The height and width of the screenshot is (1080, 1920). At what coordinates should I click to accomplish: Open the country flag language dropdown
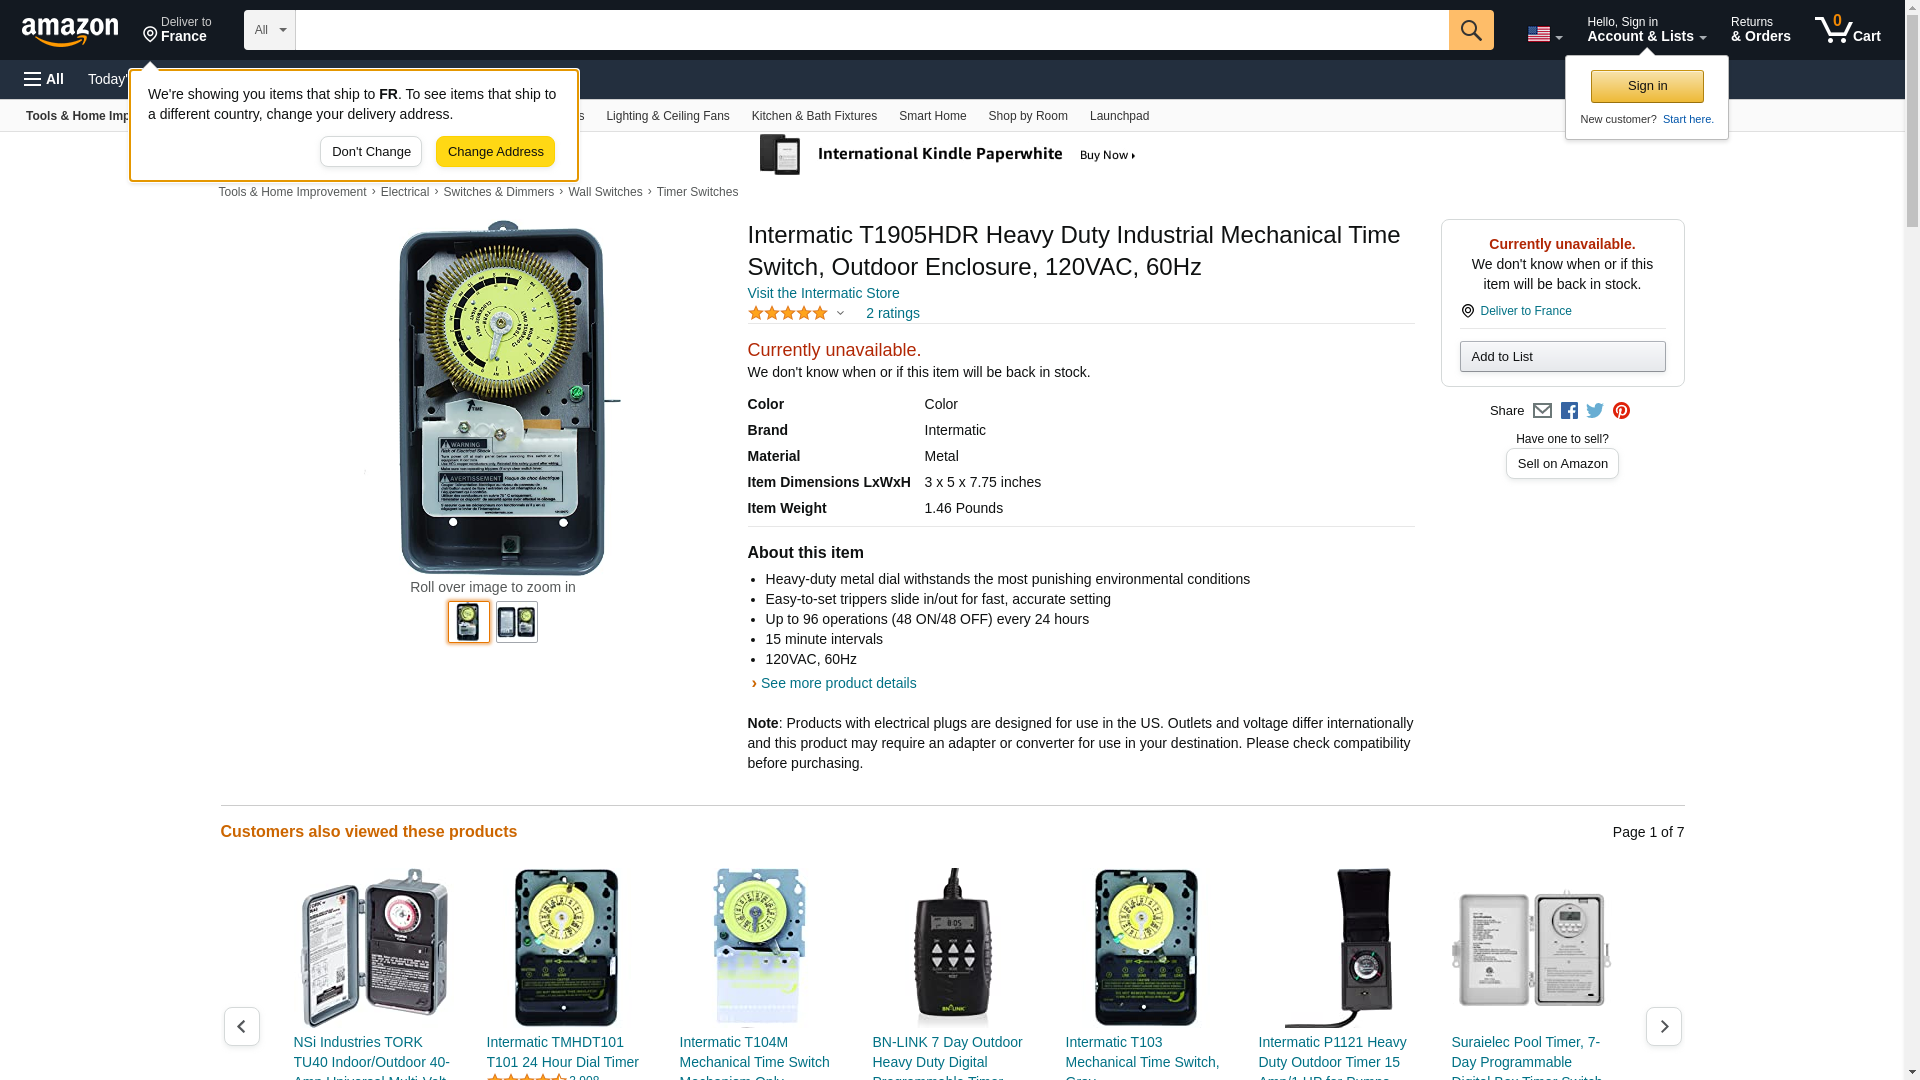pos(1544,34)
